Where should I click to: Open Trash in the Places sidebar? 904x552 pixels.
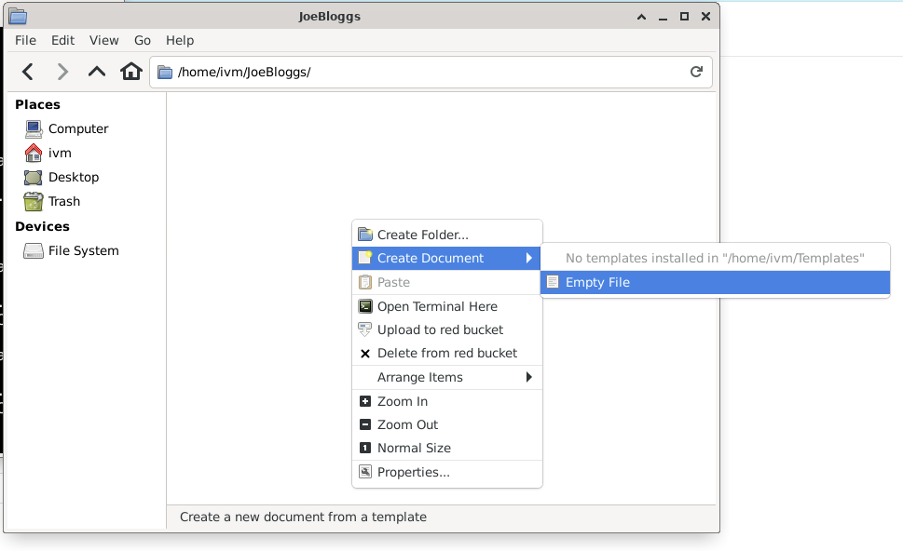click(x=63, y=201)
